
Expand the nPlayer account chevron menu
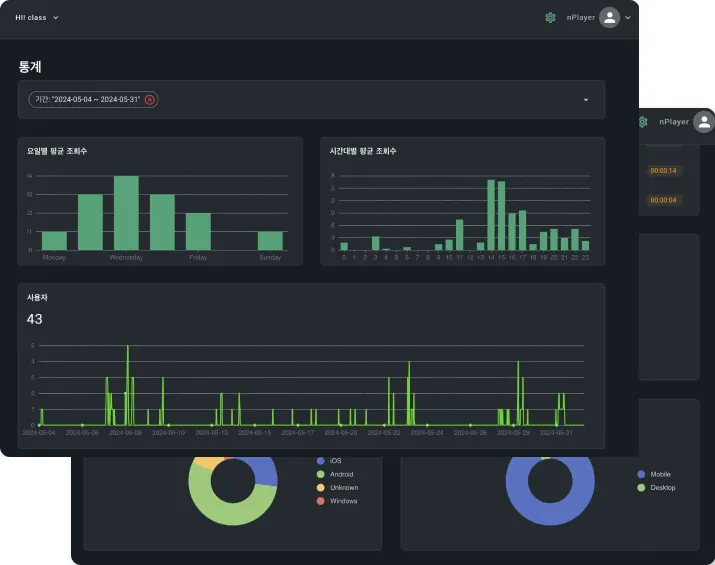click(x=628, y=18)
